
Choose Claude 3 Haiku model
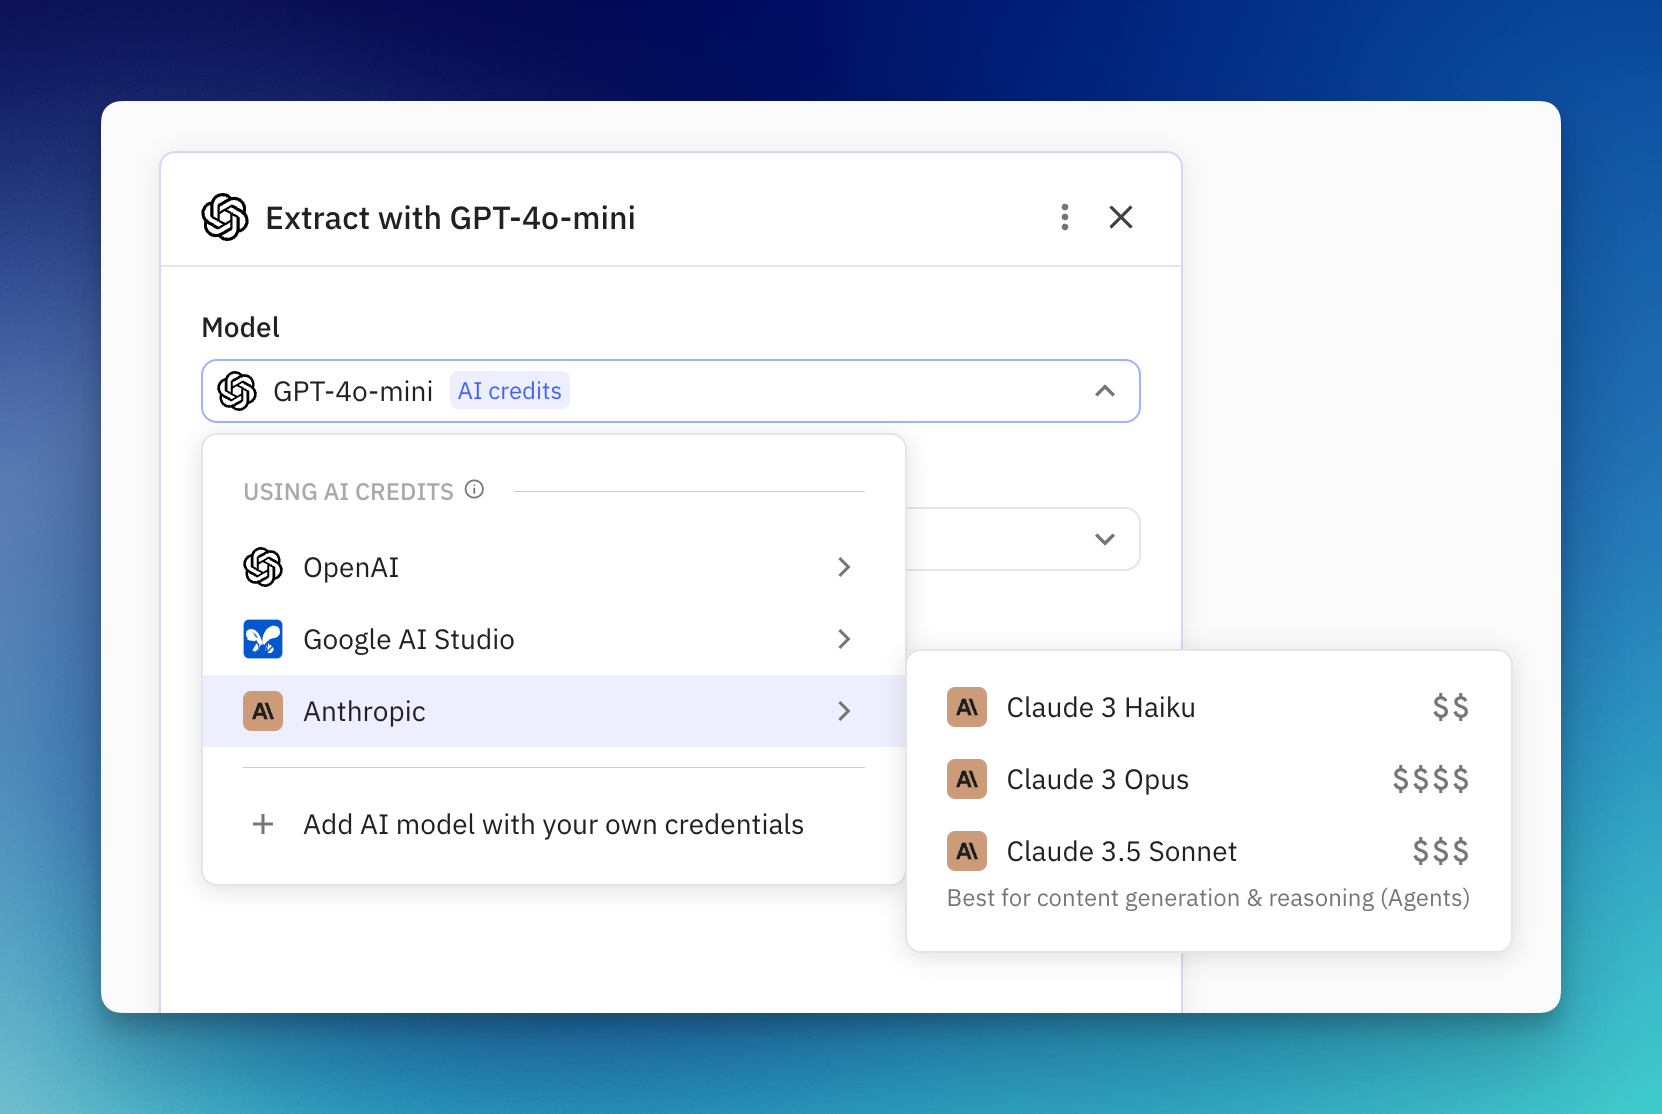(x=1208, y=707)
